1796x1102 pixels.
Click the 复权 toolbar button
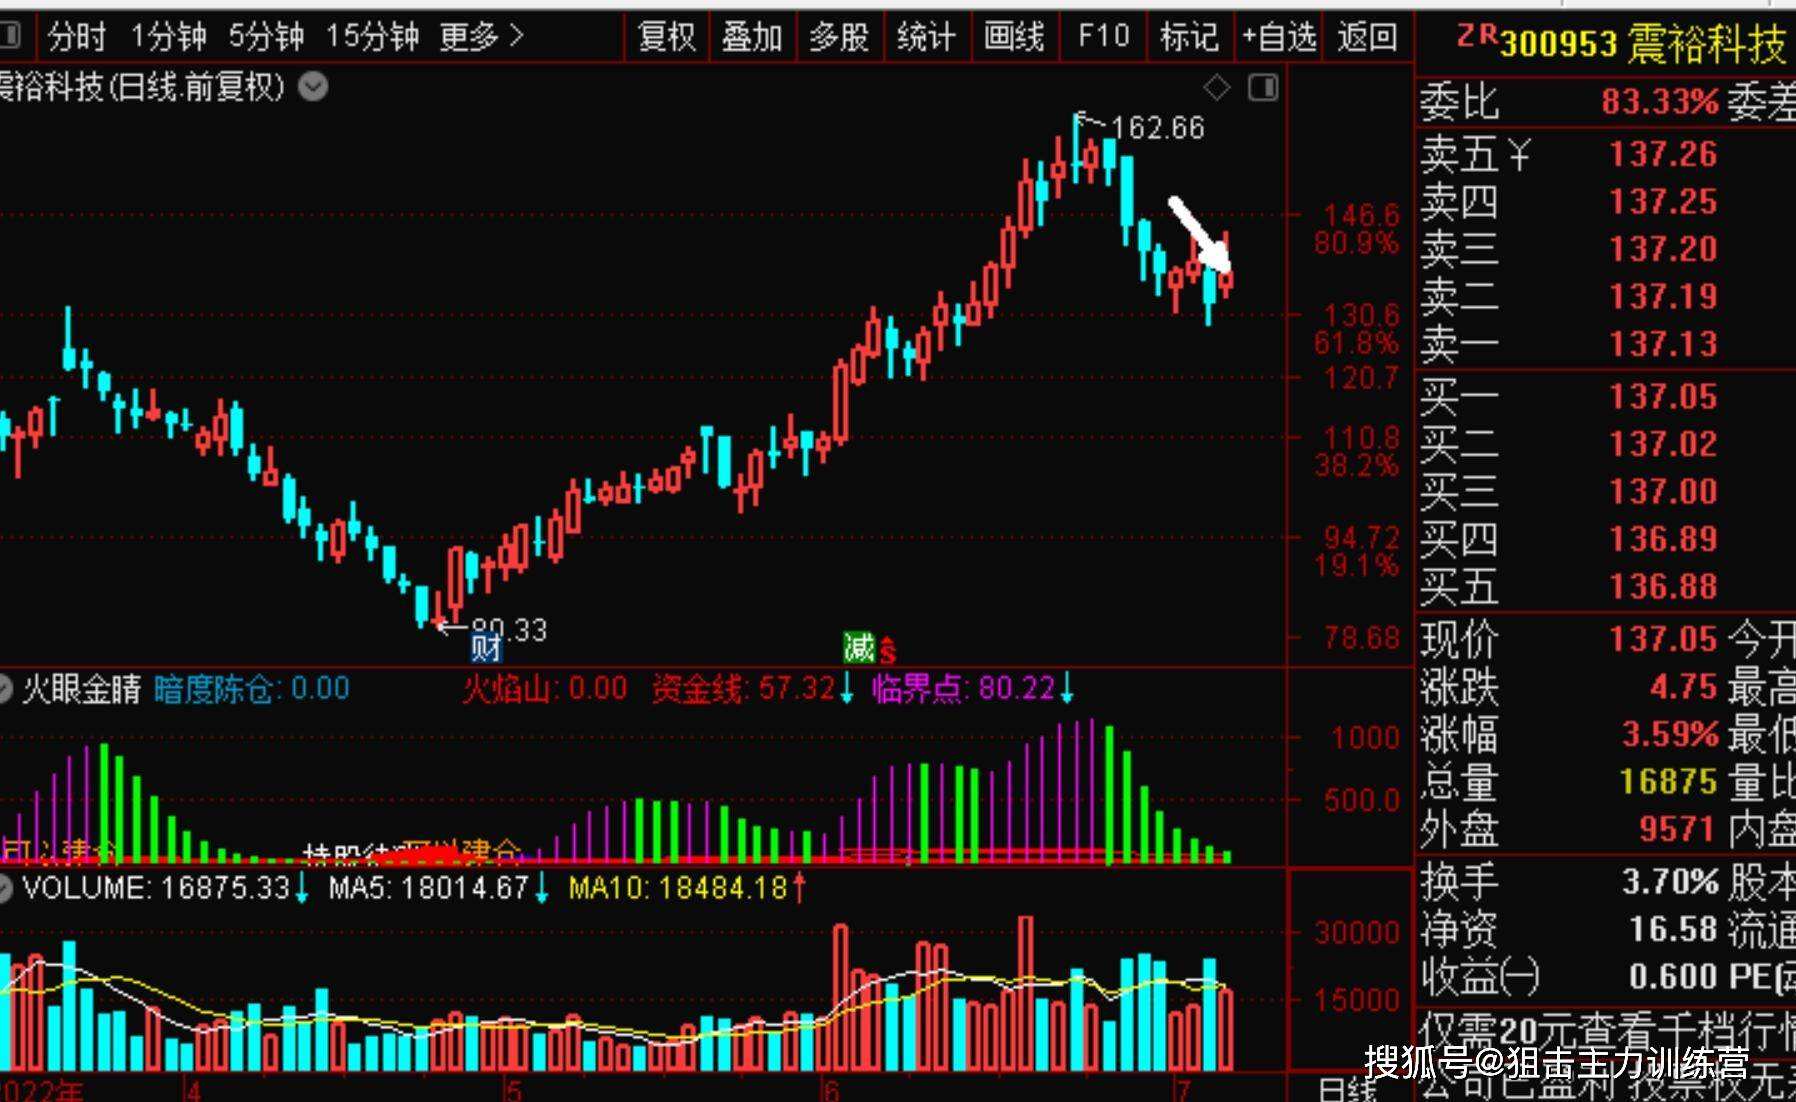(667, 38)
